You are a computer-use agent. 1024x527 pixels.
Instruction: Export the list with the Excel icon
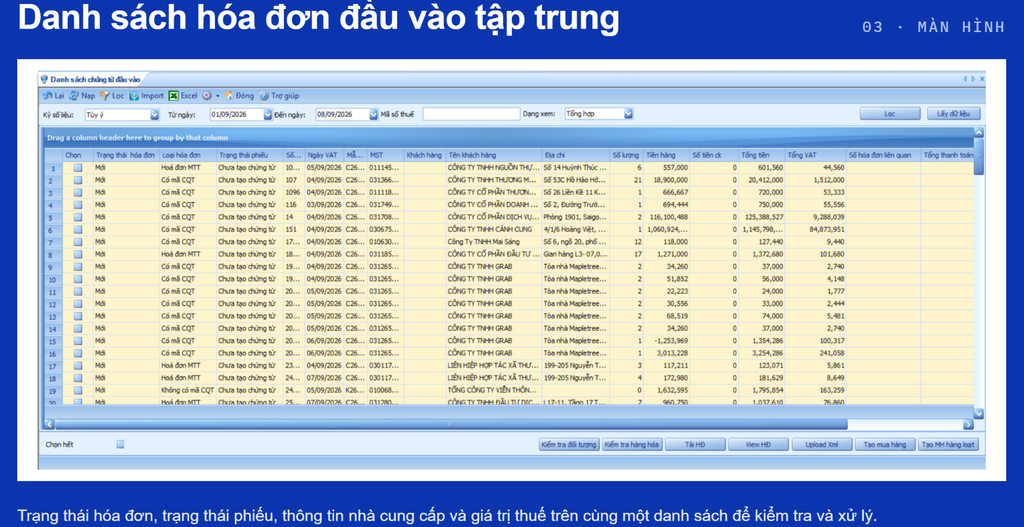pyautogui.click(x=174, y=96)
